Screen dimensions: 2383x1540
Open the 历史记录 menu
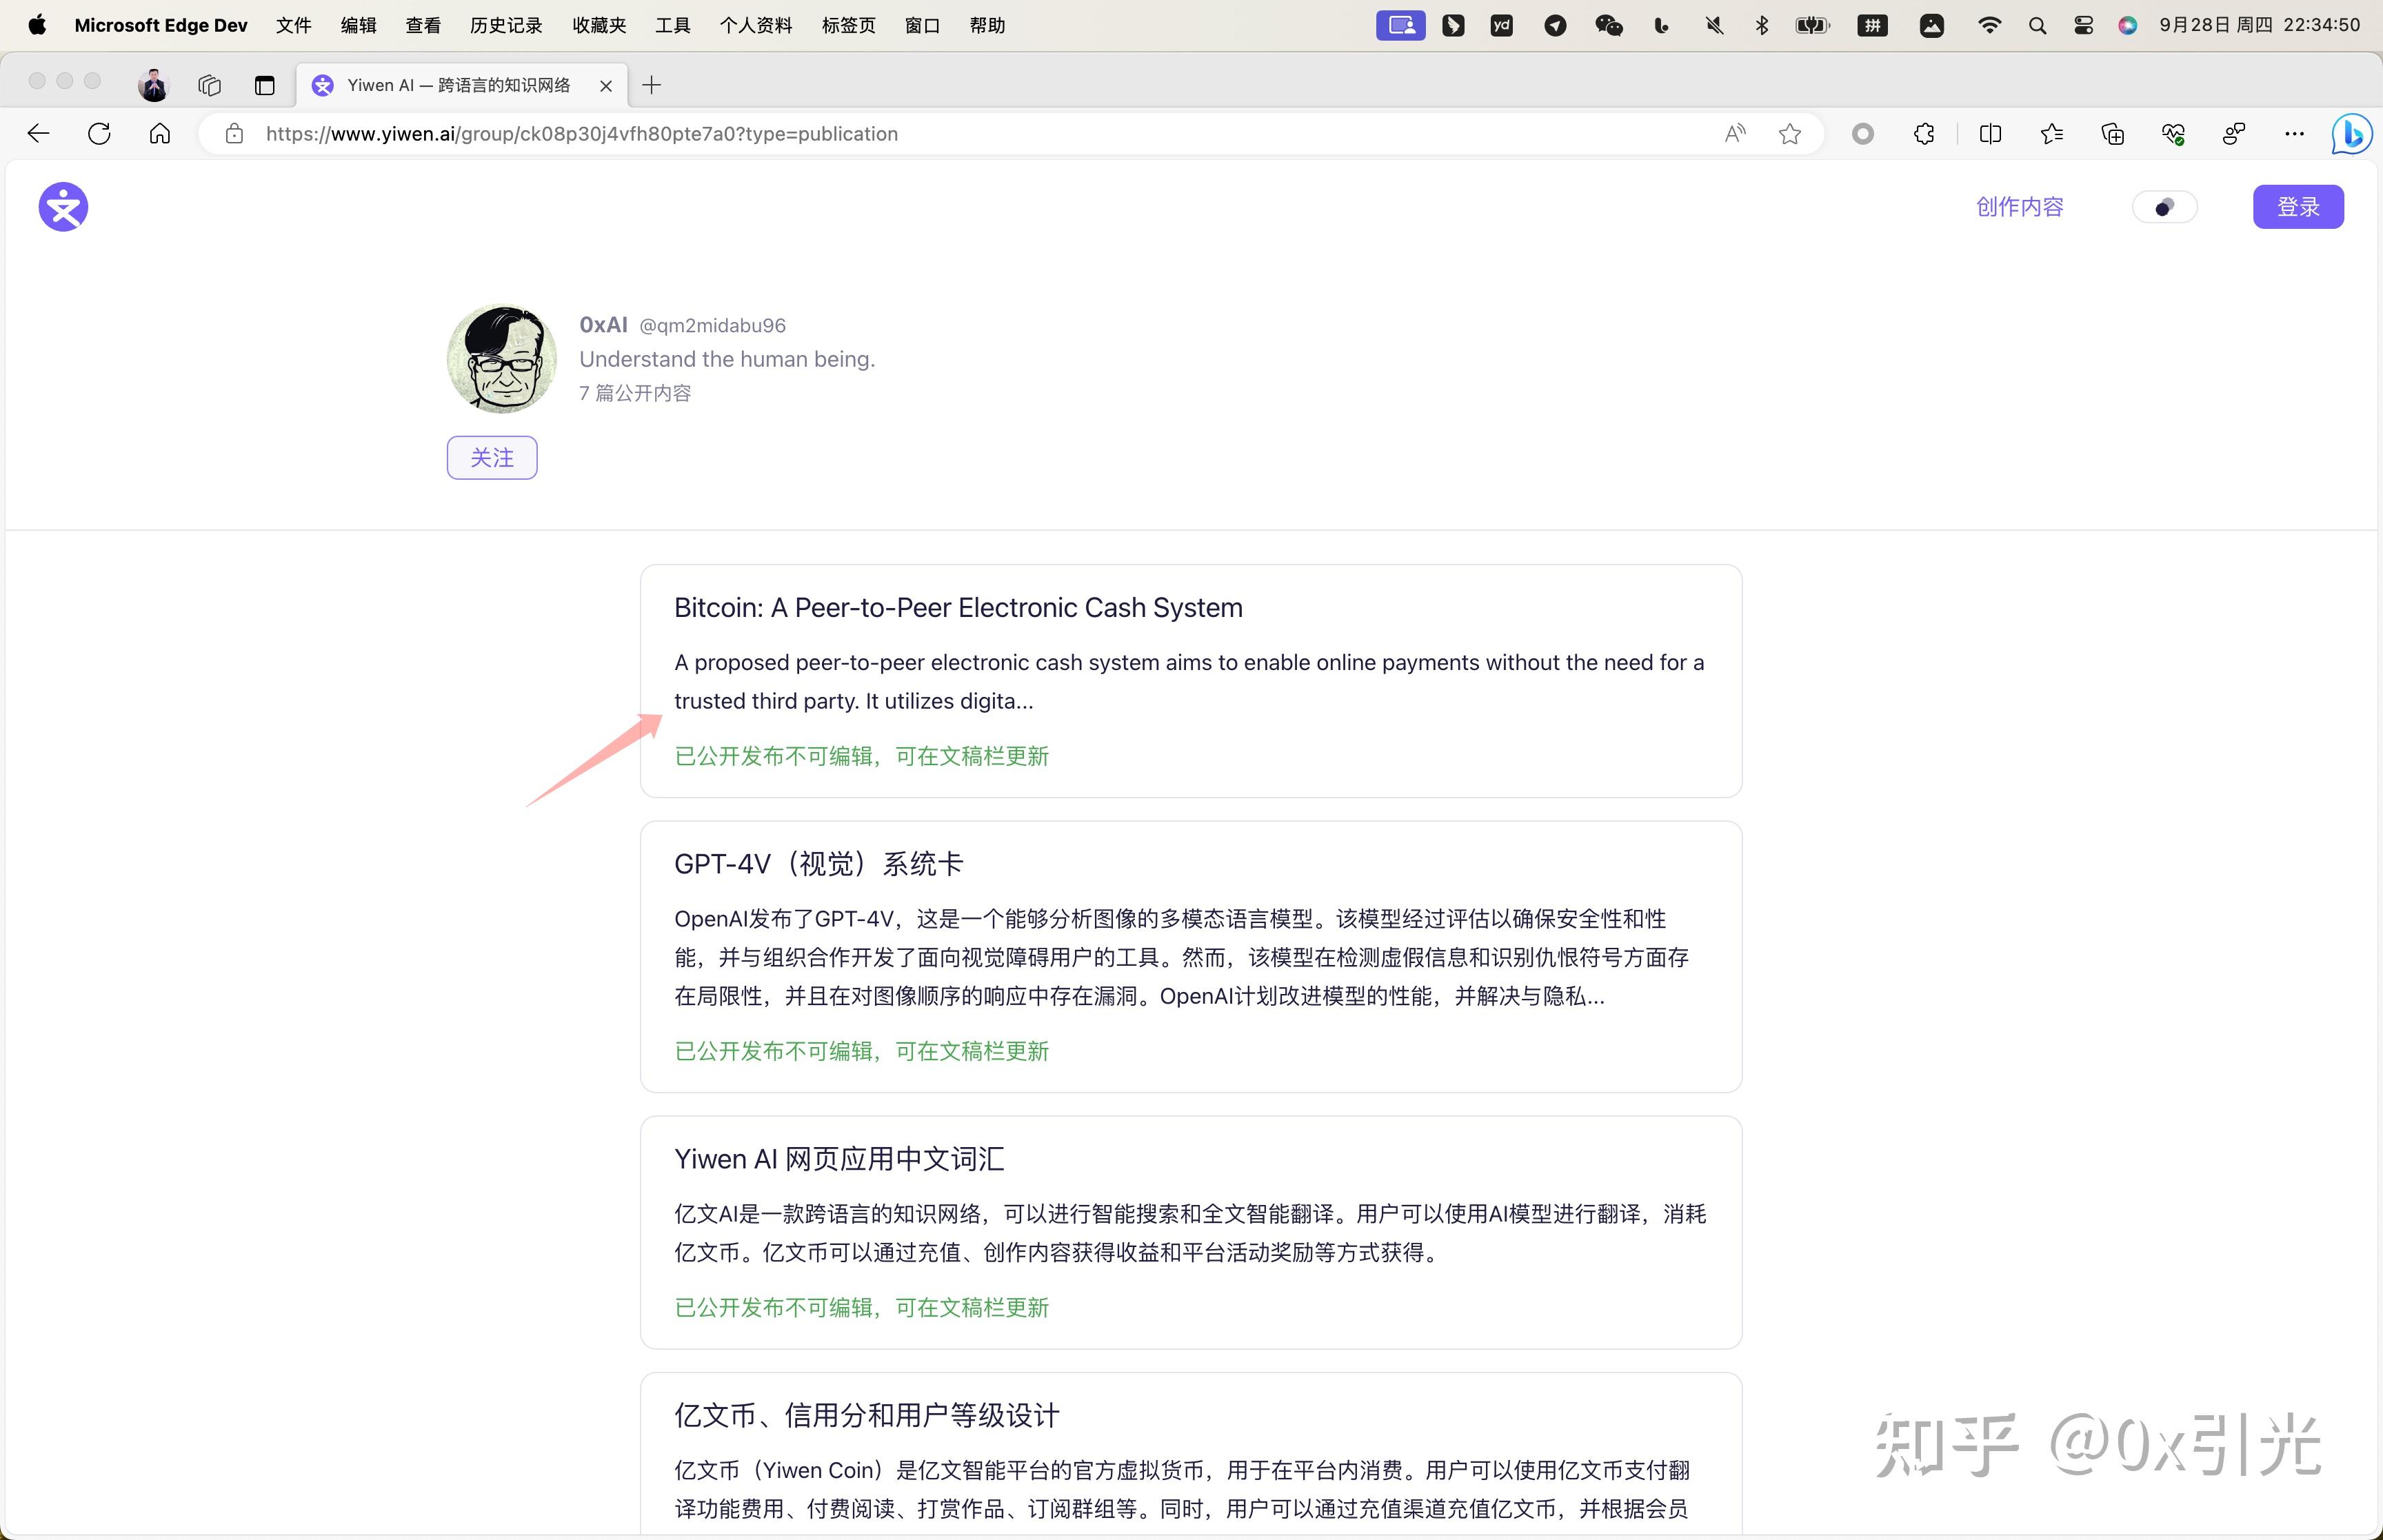coord(506,25)
